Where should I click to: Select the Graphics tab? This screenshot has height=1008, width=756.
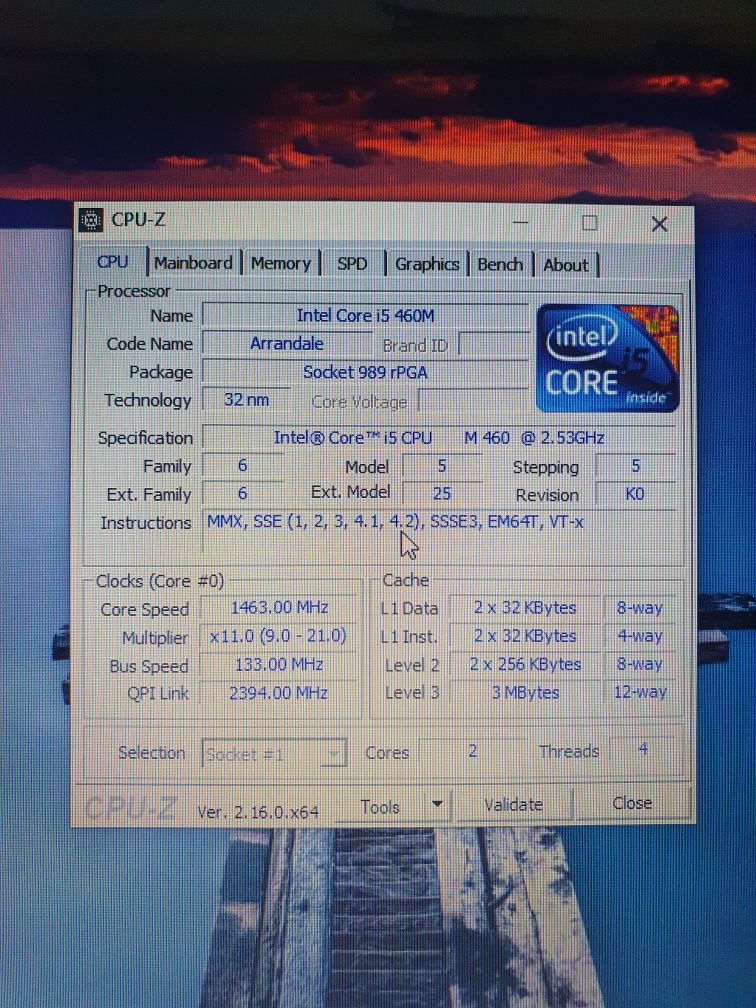427,264
